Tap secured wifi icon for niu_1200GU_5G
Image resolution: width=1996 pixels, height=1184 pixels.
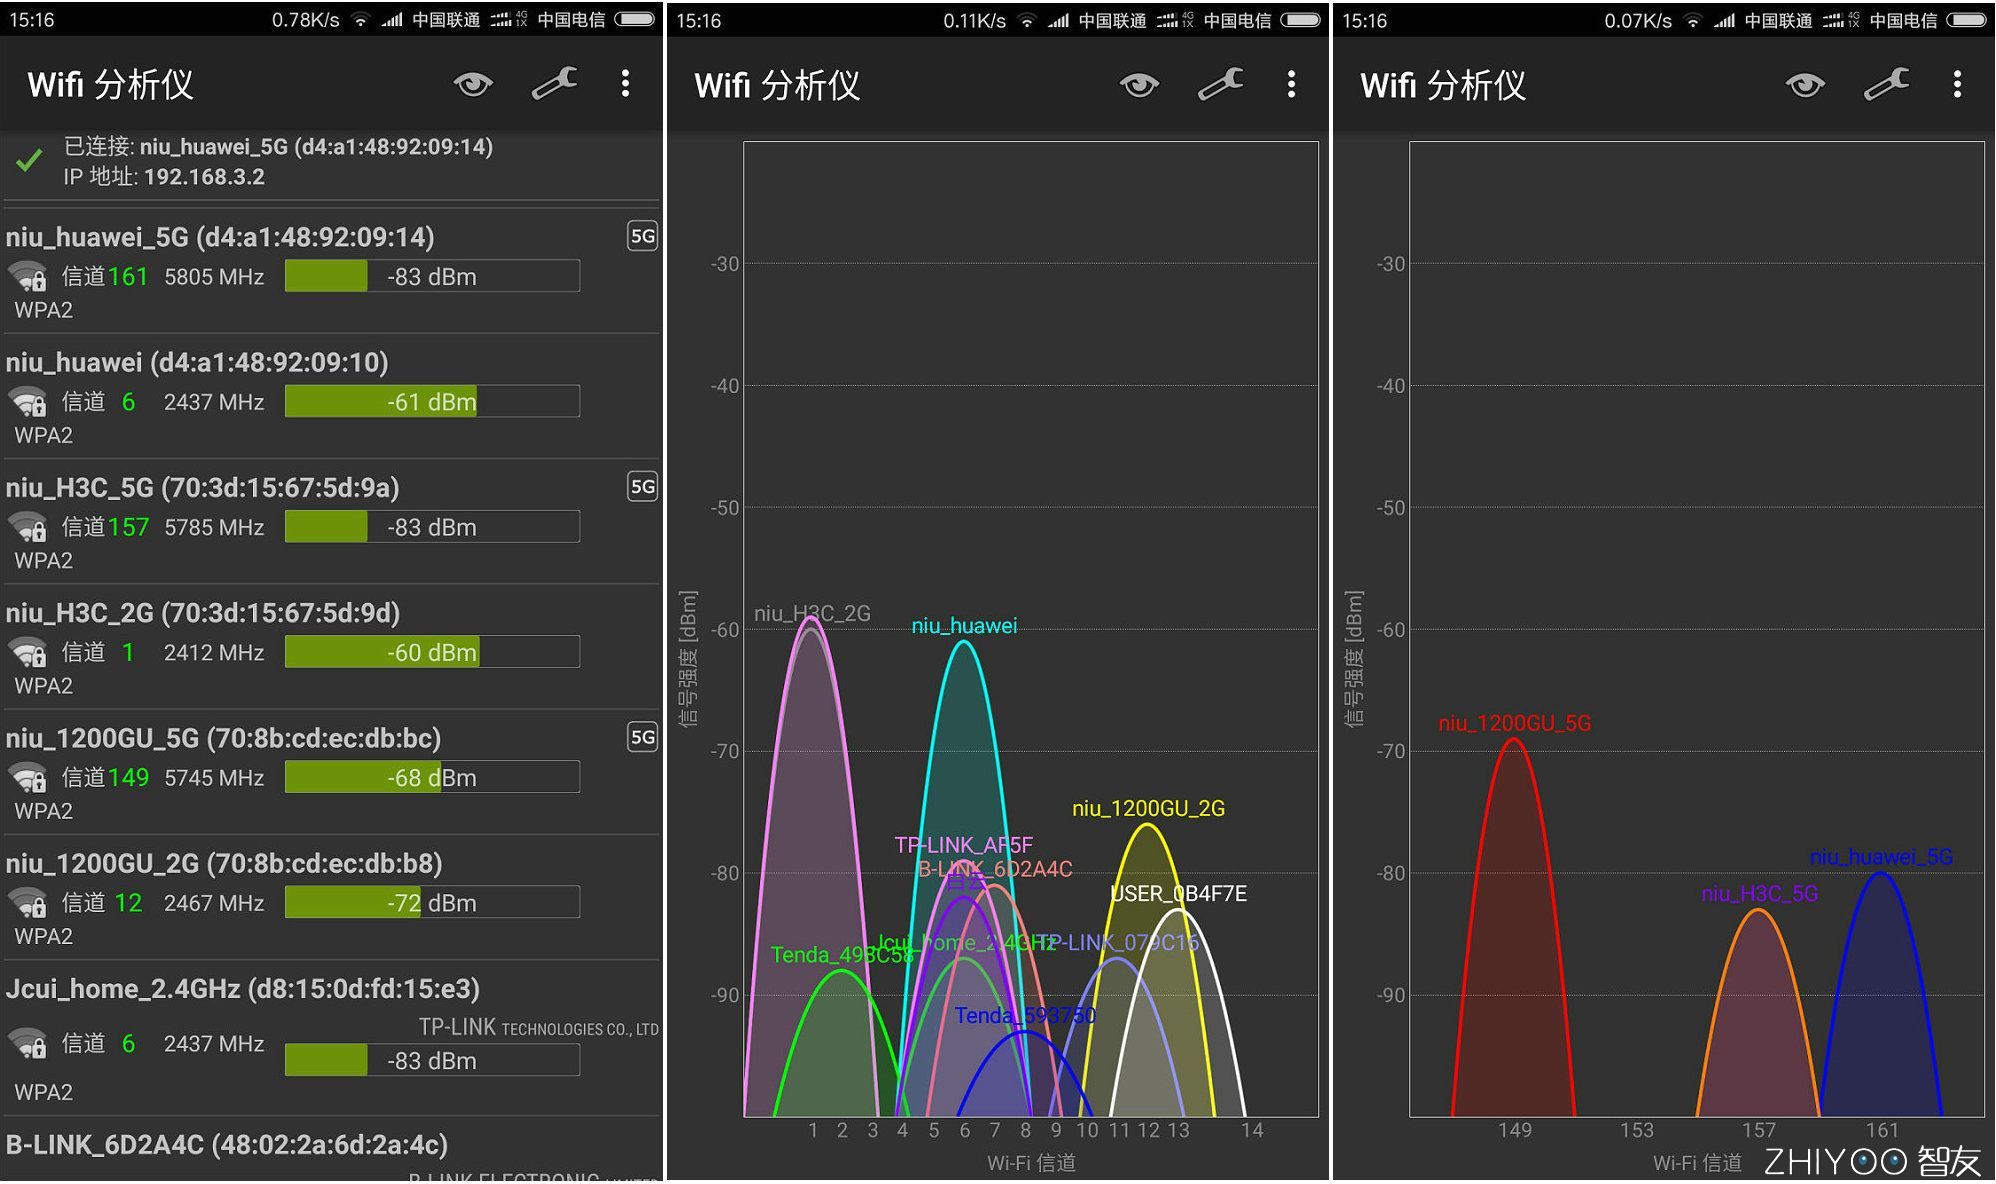coord(28,778)
